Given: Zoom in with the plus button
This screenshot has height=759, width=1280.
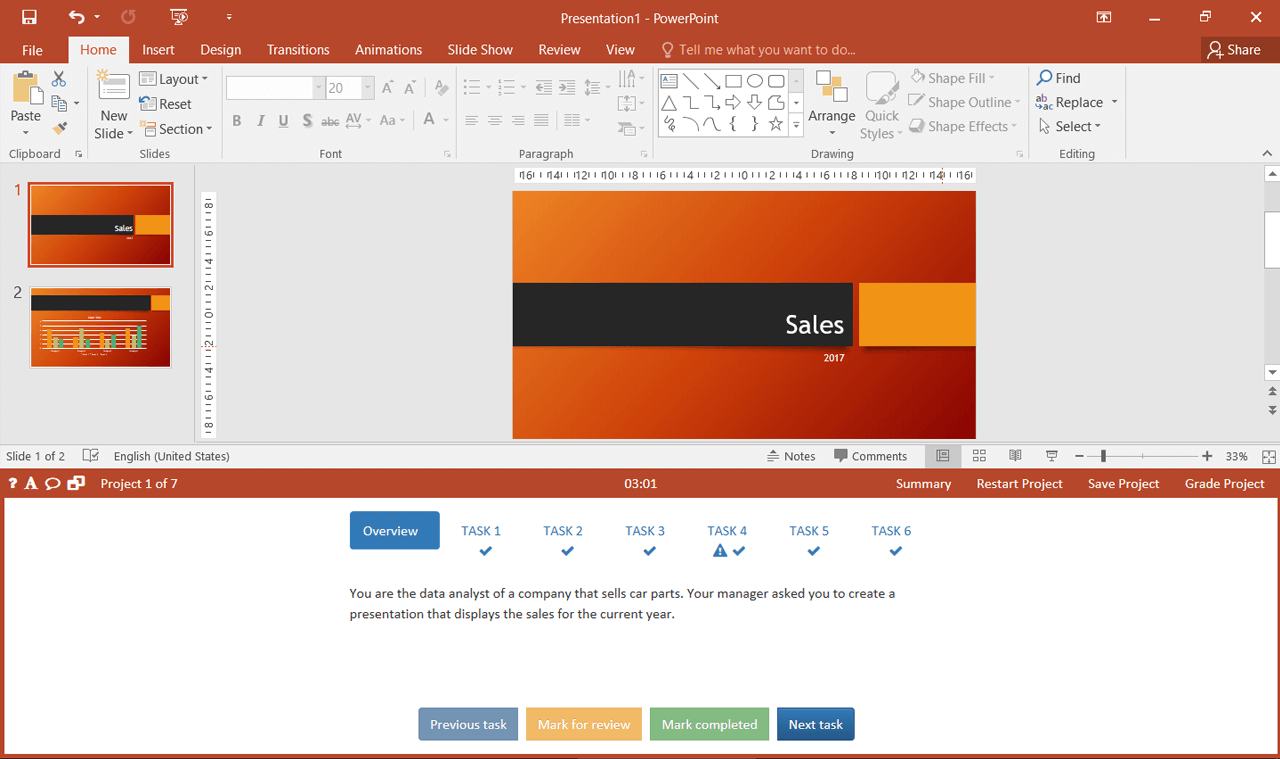Looking at the screenshot, I should pyautogui.click(x=1207, y=456).
